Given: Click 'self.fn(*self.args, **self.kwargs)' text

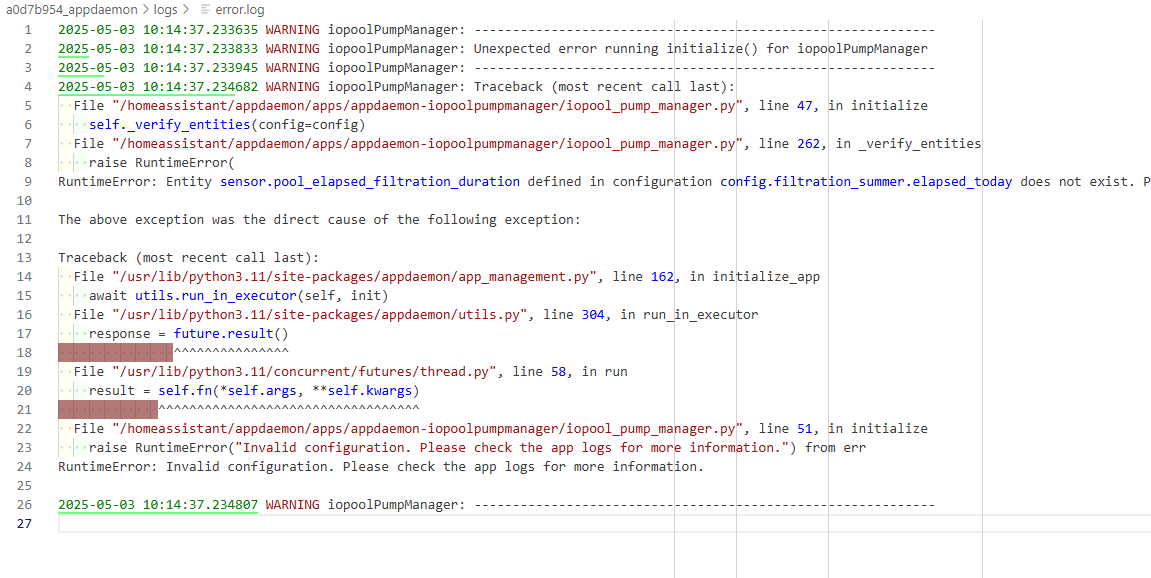Looking at the screenshot, I should click(x=289, y=391).
